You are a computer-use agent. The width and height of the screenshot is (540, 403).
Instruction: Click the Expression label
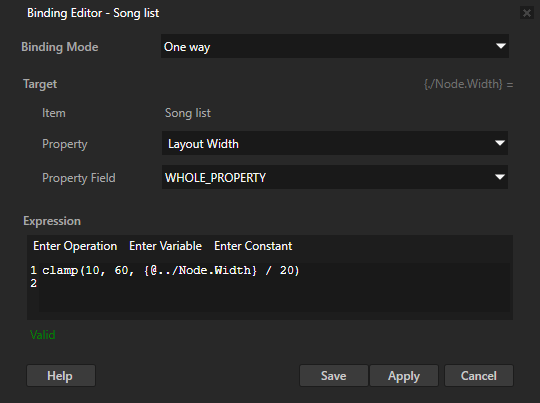click(52, 221)
